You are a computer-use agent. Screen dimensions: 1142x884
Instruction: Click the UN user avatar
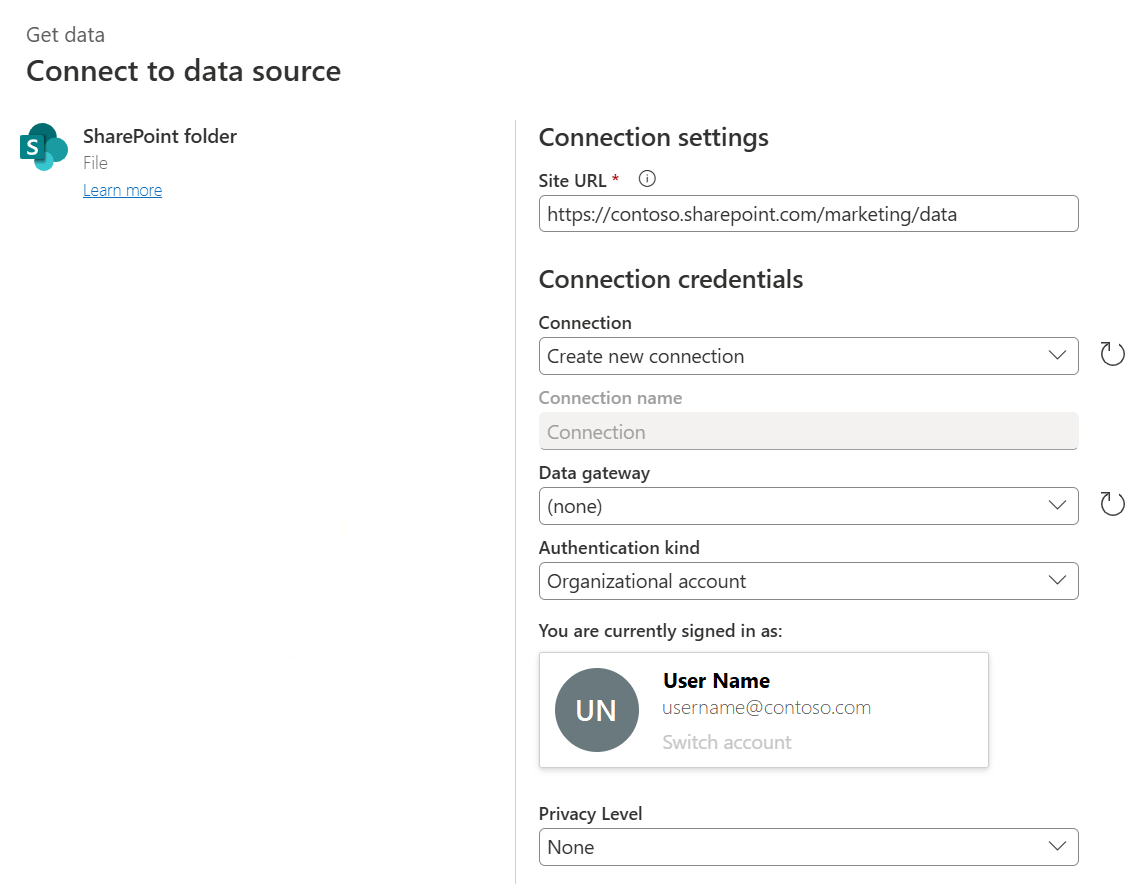click(597, 710)
